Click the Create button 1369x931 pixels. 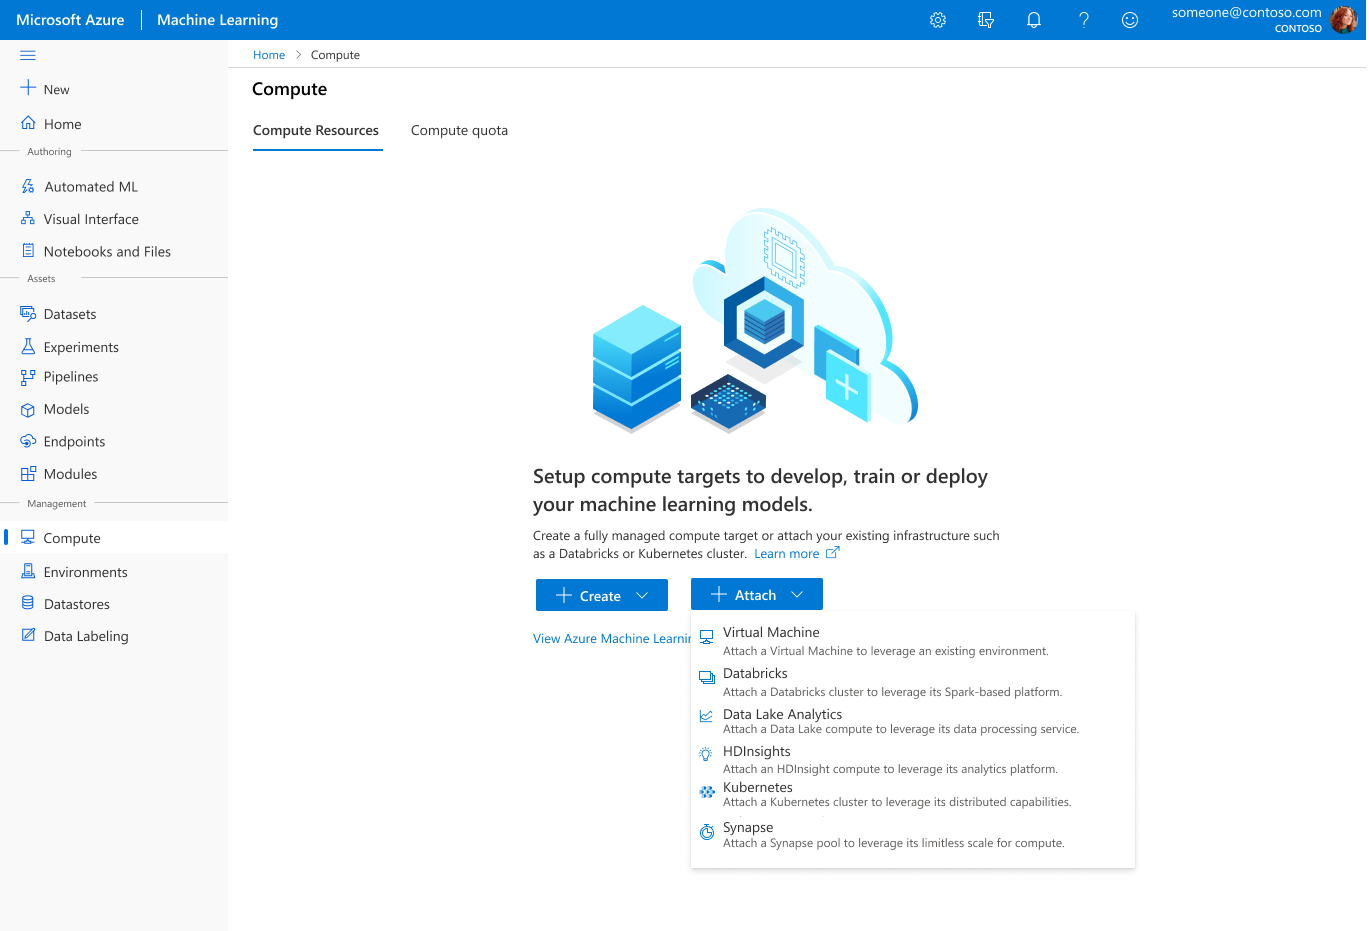[602, 595]
